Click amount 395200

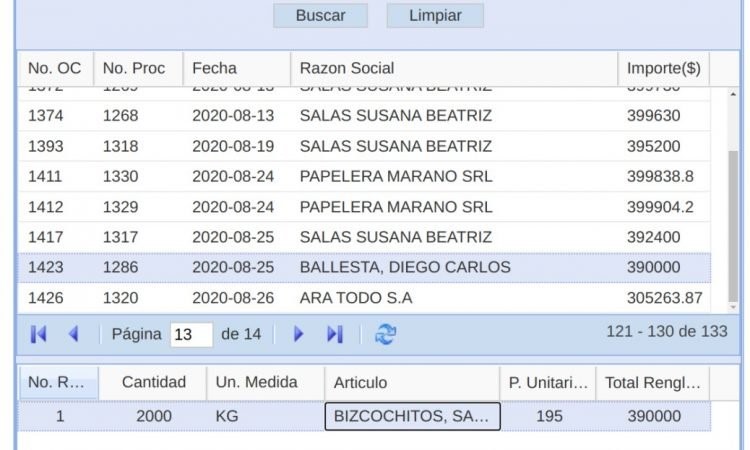click(653, 146)
